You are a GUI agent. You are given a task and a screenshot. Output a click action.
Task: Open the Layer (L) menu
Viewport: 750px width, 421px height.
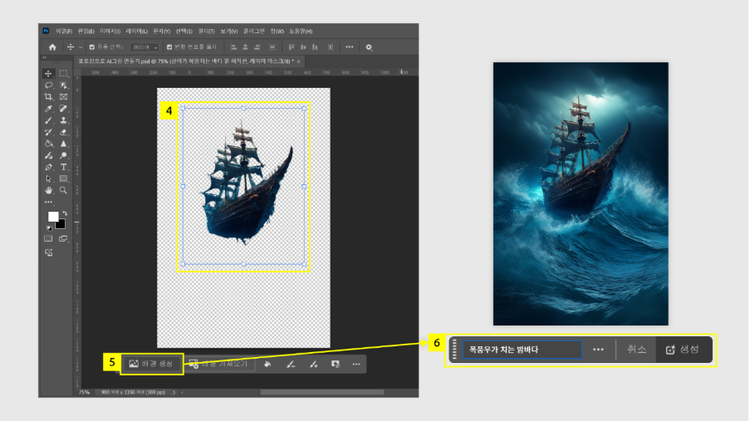[x=137, y=31]
